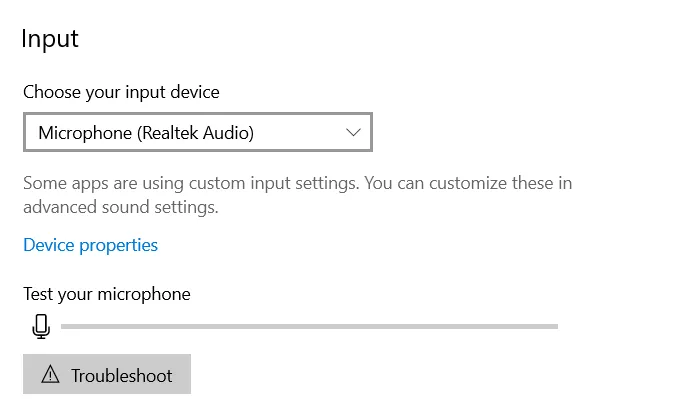Click the microphone icon beside the level bar

click(41, 327)
